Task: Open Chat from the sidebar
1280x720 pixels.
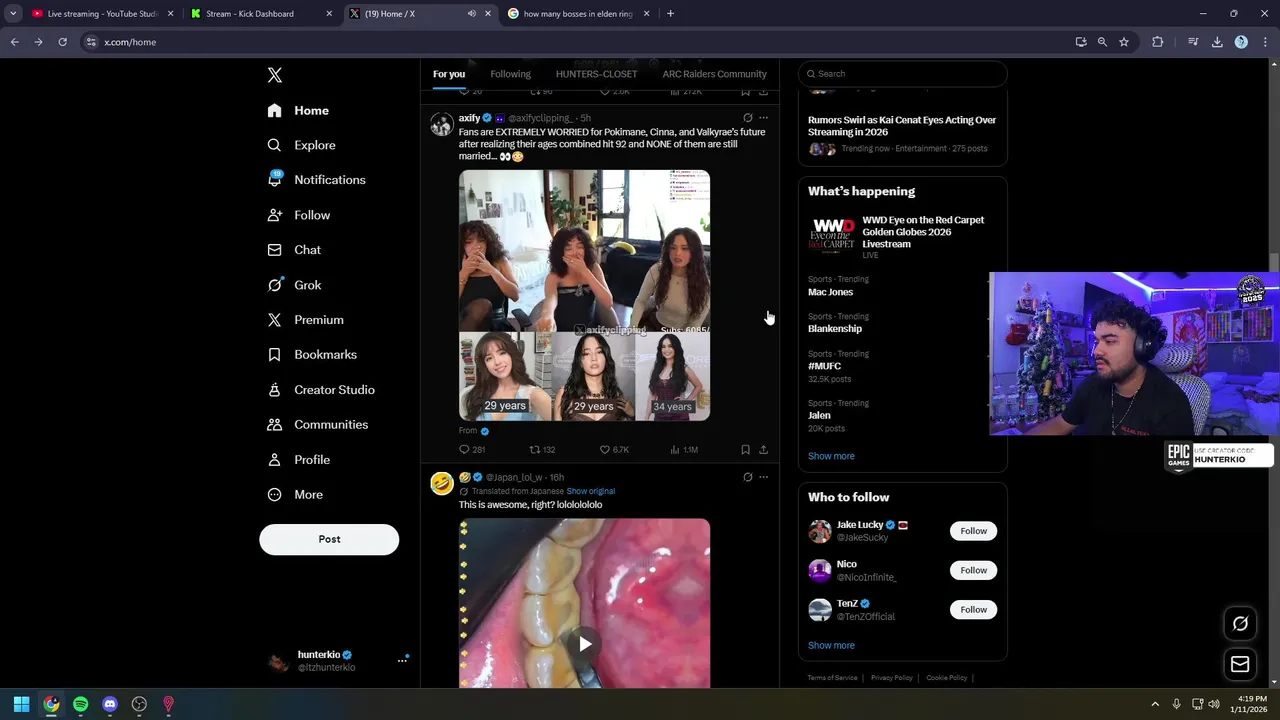Action: (294, 250)
